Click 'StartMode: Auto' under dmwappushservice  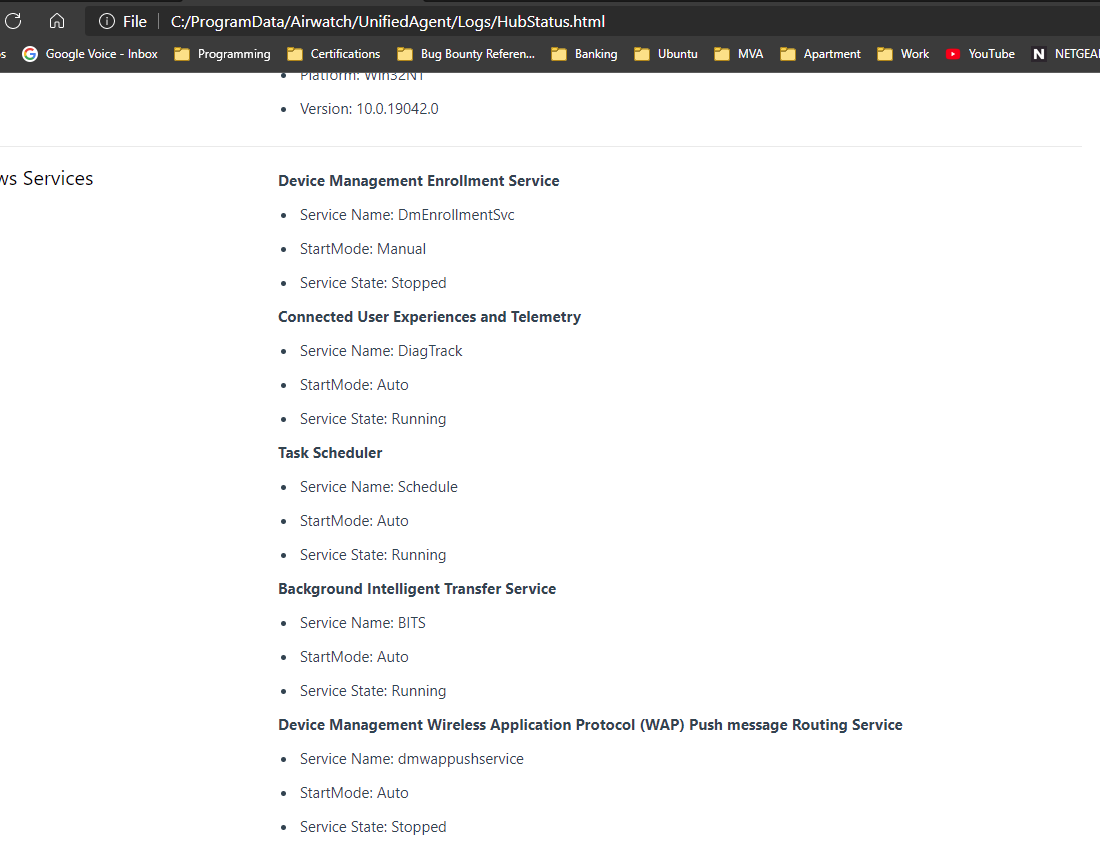(354, 793)
